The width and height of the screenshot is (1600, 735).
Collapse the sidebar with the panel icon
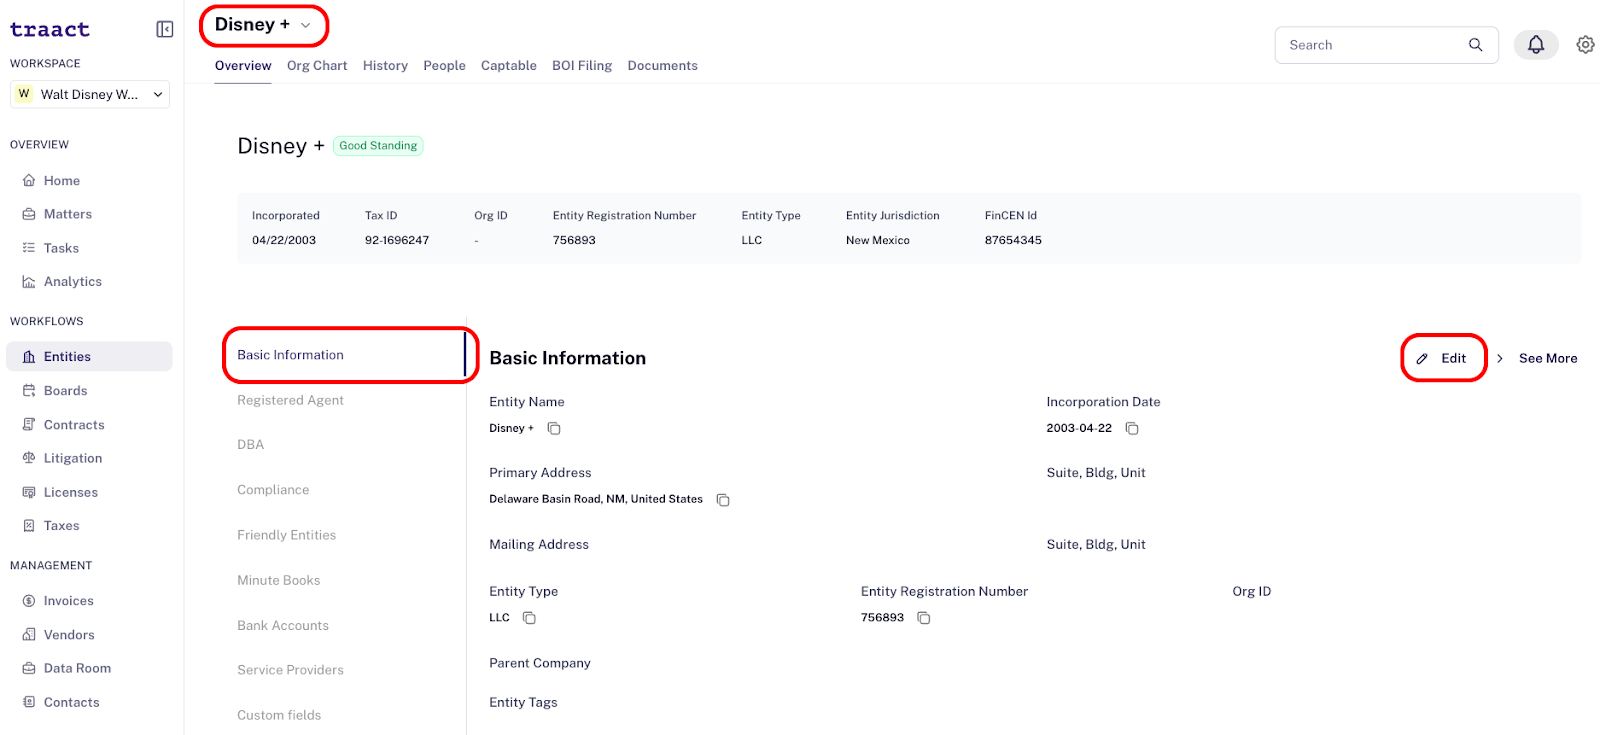pos(165,30)
